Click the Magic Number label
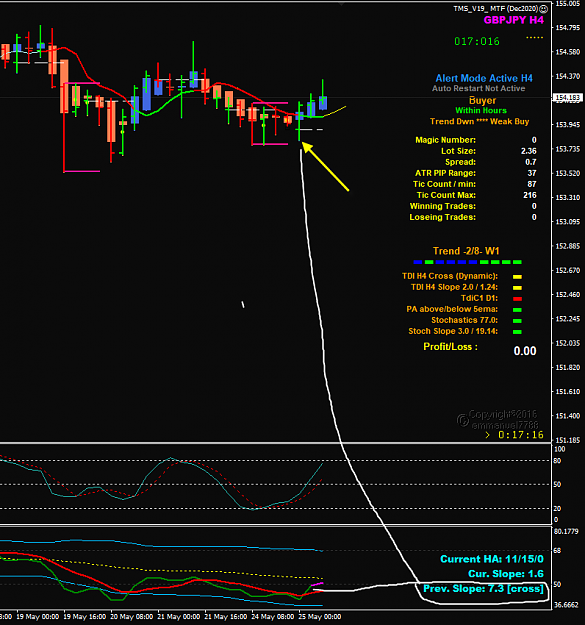585x625 pixels. [446, 140]
